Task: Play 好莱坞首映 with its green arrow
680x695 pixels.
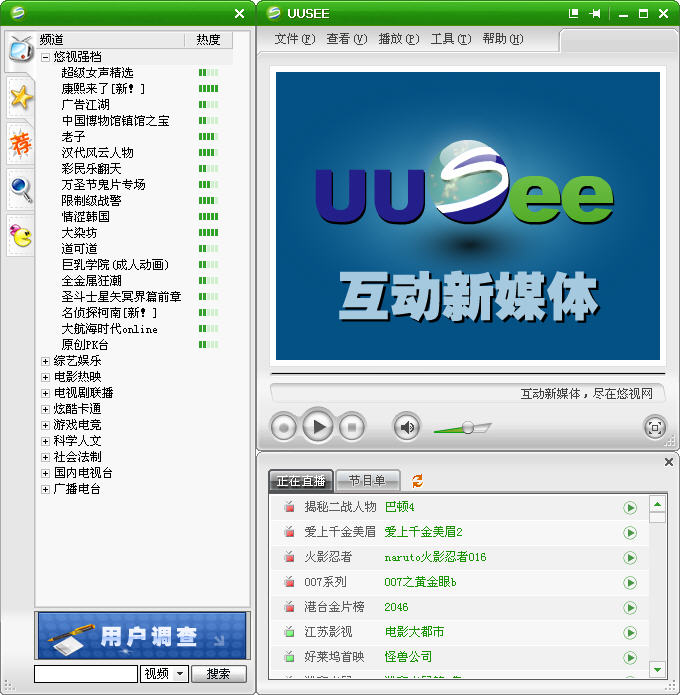Action: (x=630, y=657)
